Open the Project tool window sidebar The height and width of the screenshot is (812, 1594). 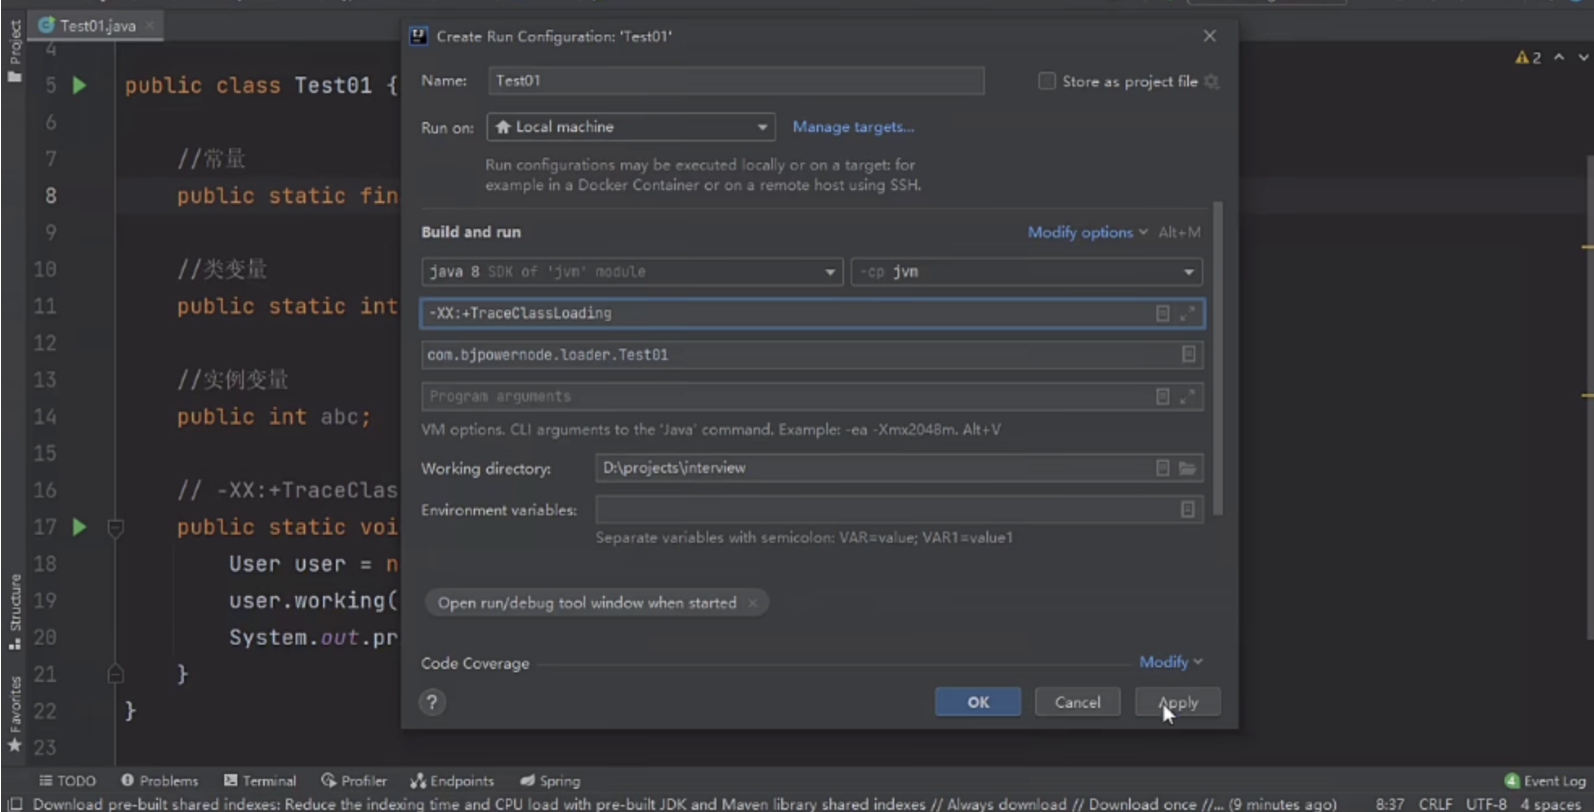pos(14,50)
